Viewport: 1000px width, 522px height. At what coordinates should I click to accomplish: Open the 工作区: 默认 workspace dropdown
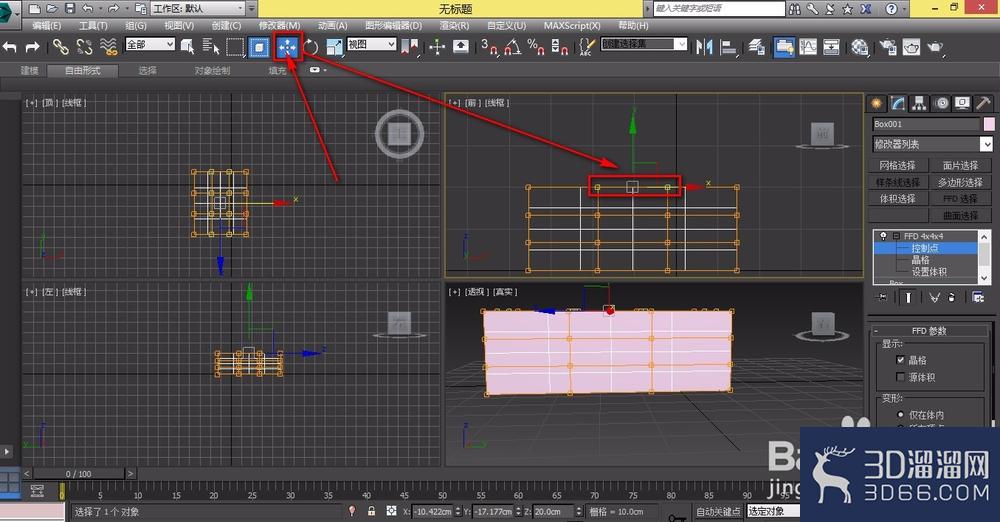198,8
